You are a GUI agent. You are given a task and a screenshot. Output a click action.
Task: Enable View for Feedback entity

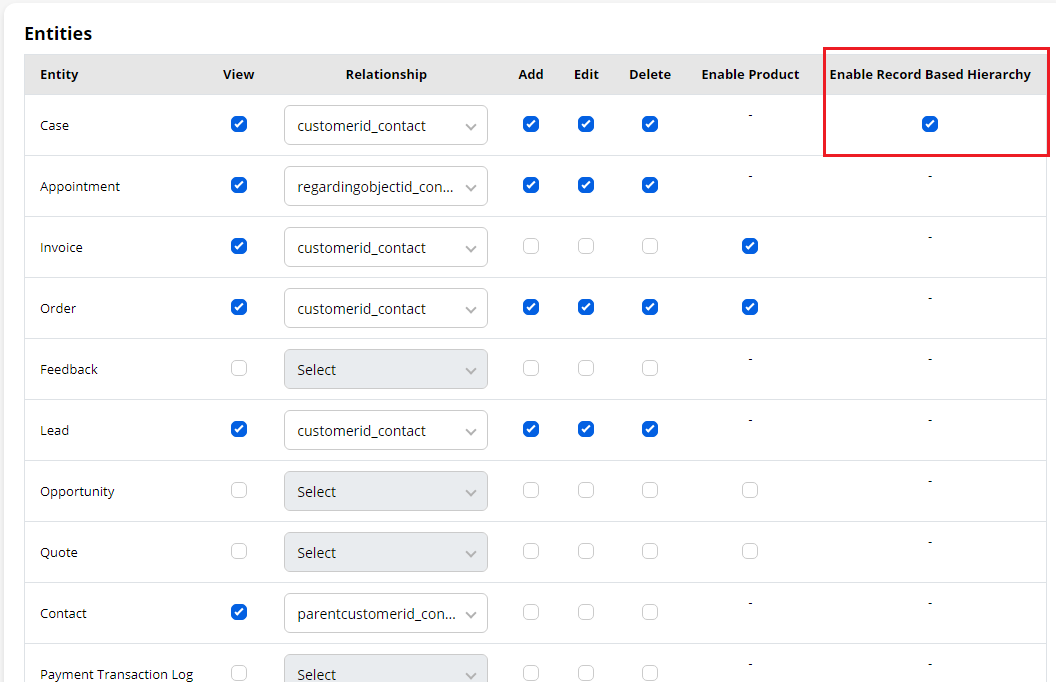pyautogui.click(x=239, y=368)
